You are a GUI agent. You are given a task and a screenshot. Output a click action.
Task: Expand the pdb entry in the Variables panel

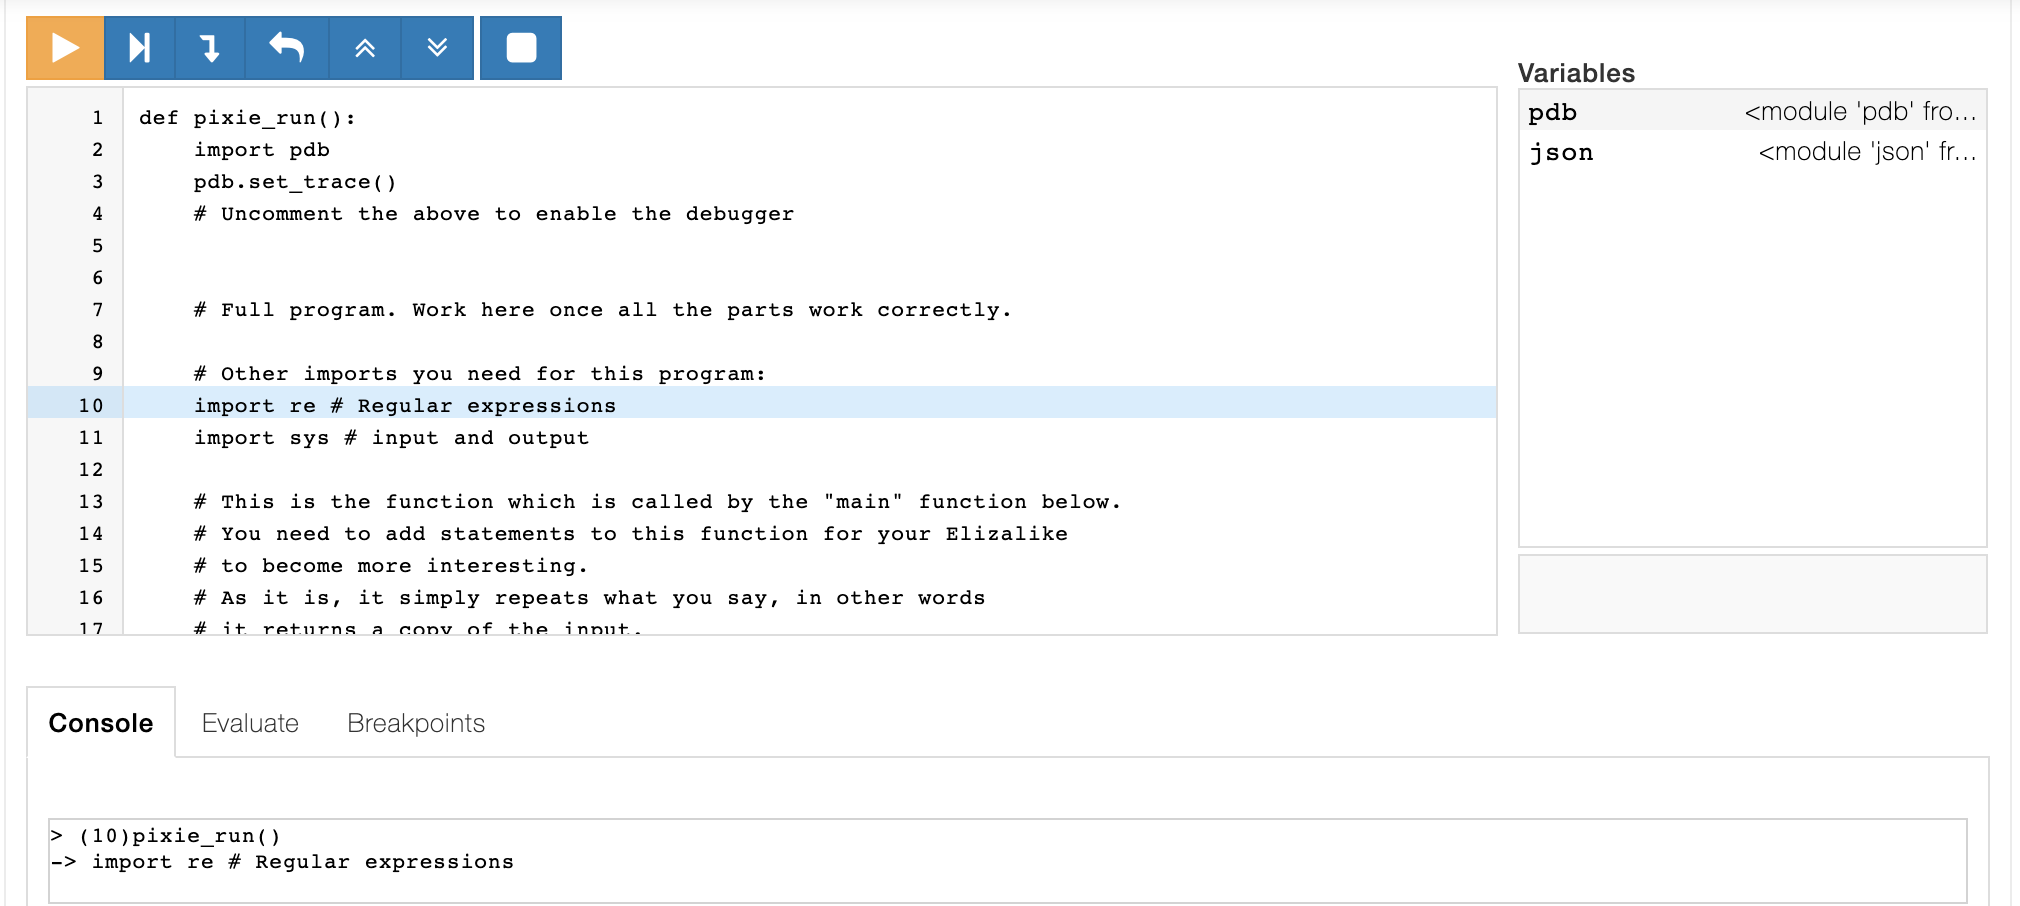click(x=1551, y=112)
